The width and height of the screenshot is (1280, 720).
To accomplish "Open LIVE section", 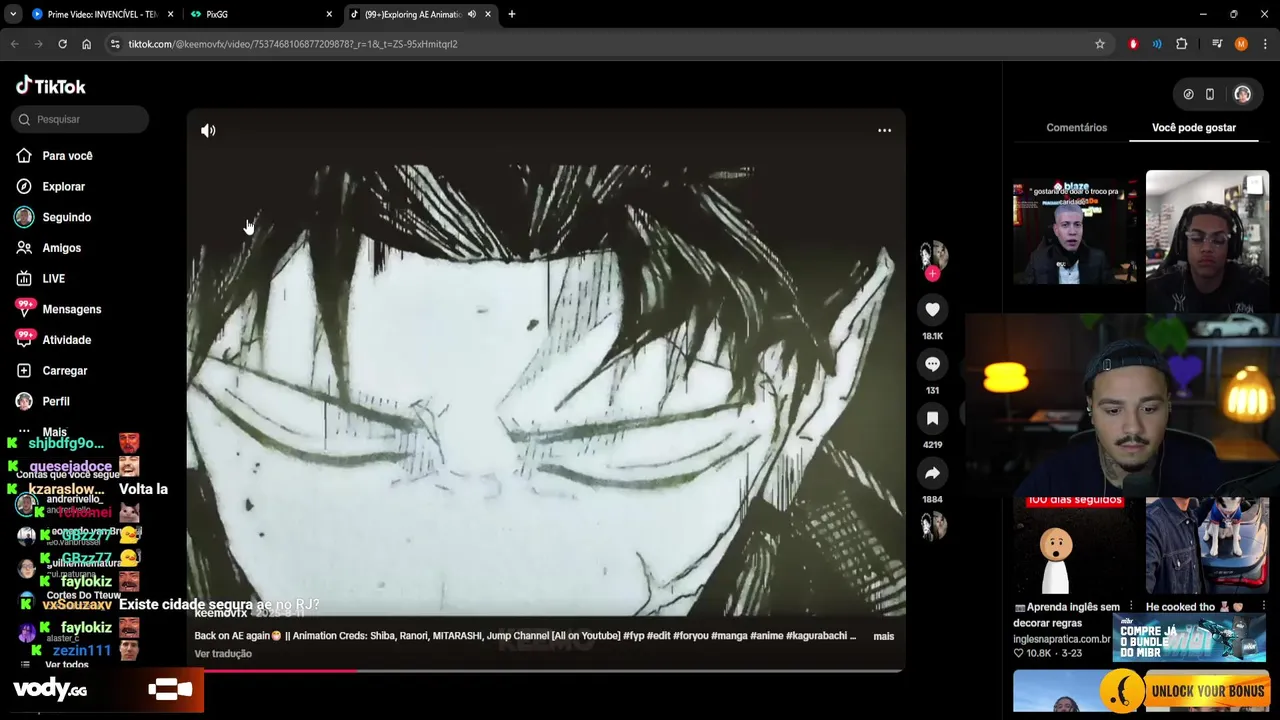I will 53,279.
